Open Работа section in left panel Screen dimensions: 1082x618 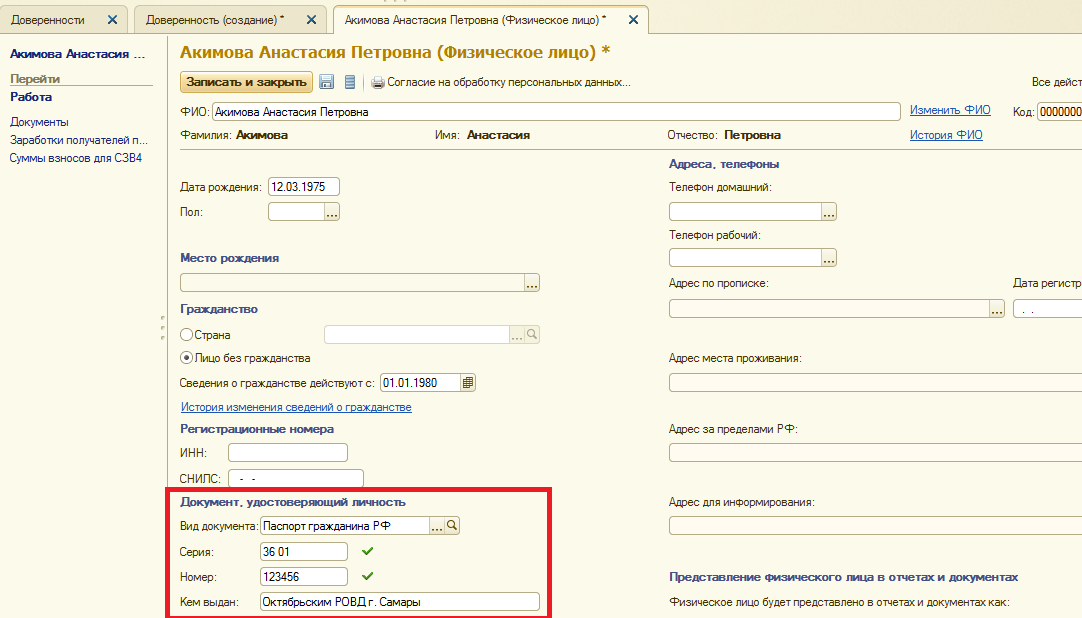(31, 97)
